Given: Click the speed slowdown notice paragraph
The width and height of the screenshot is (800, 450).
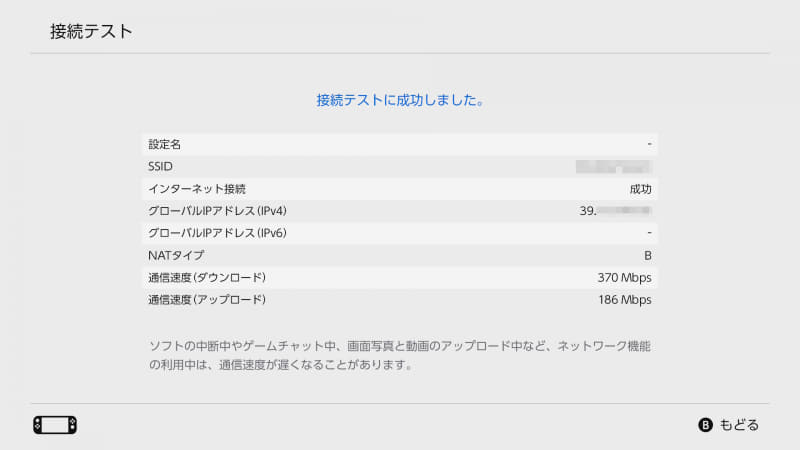Looking at the screenshot, I should 400,355.
